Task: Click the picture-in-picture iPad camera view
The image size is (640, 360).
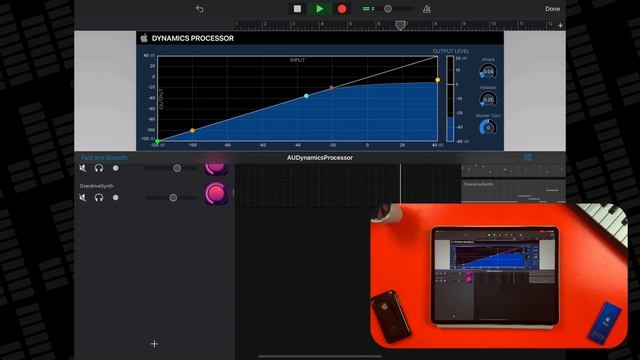Action: pos(499,276)
